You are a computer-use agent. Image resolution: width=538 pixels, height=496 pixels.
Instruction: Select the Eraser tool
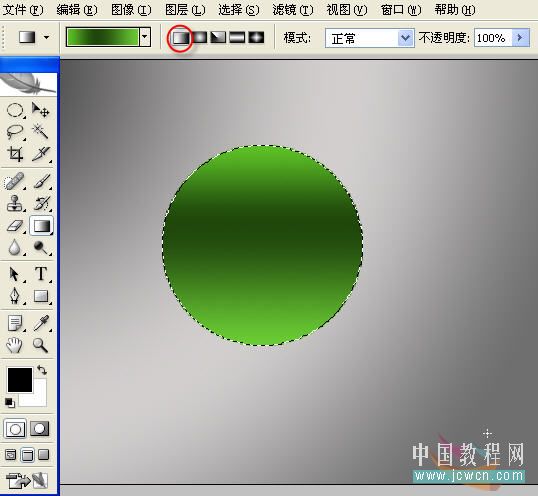[14, 225]
